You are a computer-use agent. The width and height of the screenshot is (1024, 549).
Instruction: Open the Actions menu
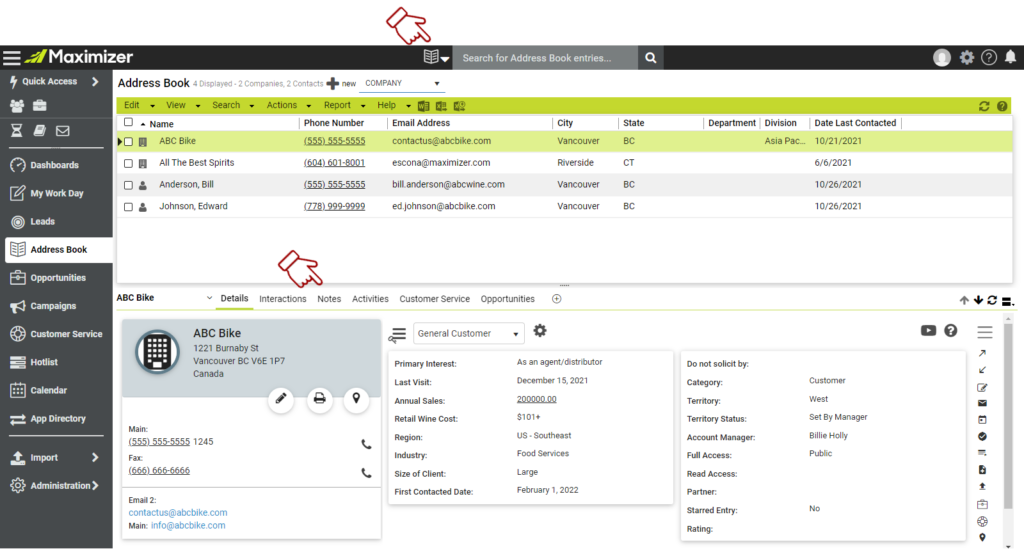click(x=288, y=105)
